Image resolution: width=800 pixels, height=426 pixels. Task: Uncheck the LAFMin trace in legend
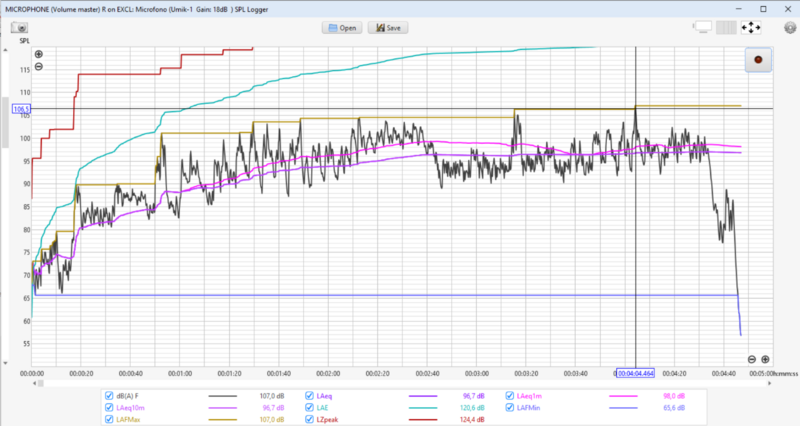[510, 408]
